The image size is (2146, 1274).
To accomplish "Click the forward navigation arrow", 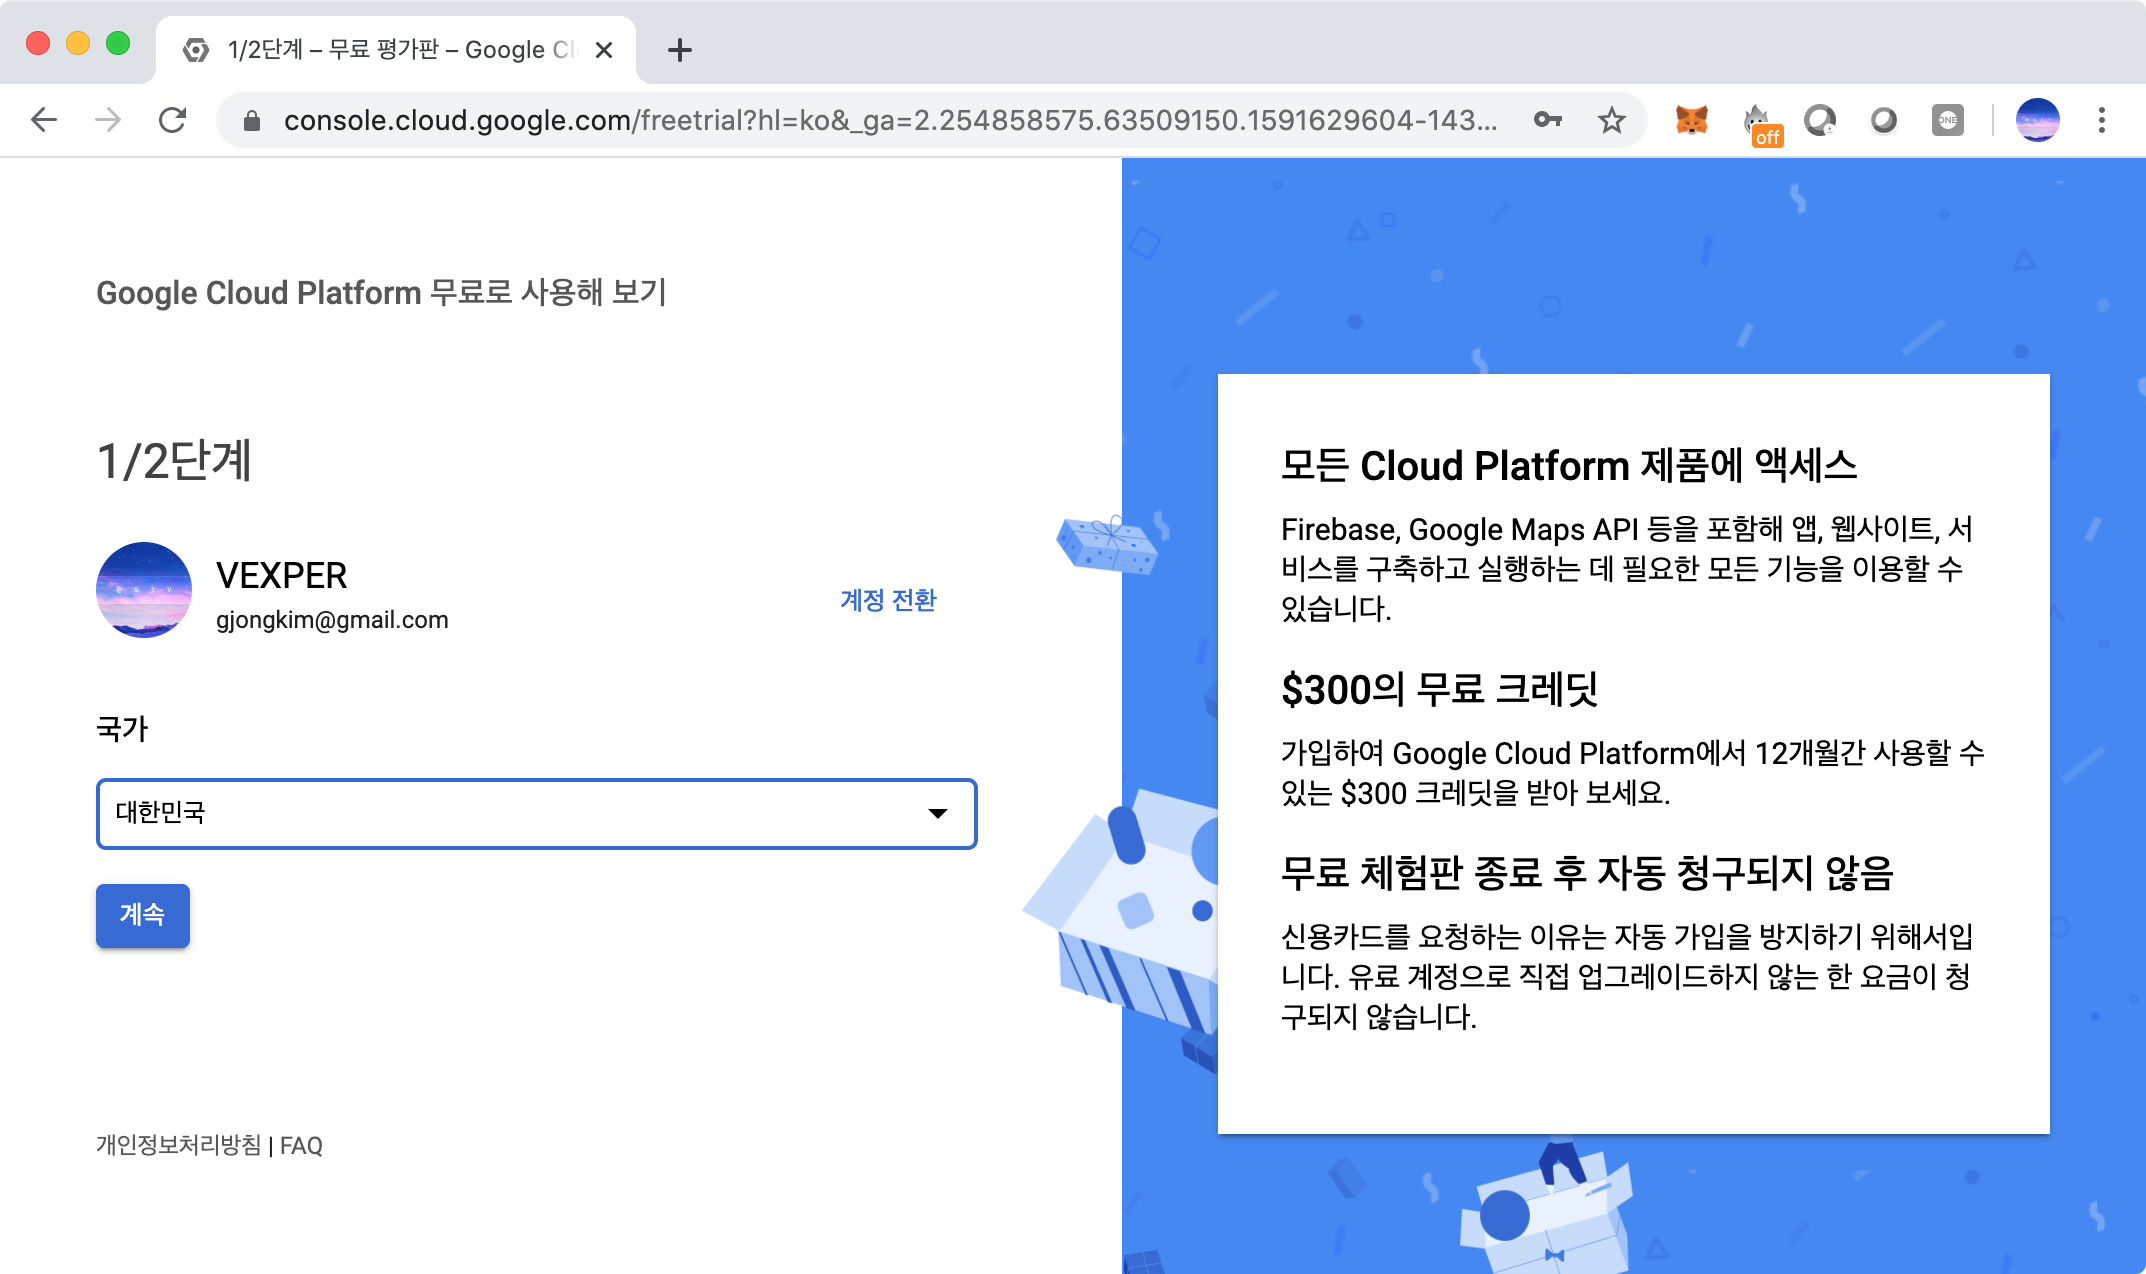I will [108, 121].
